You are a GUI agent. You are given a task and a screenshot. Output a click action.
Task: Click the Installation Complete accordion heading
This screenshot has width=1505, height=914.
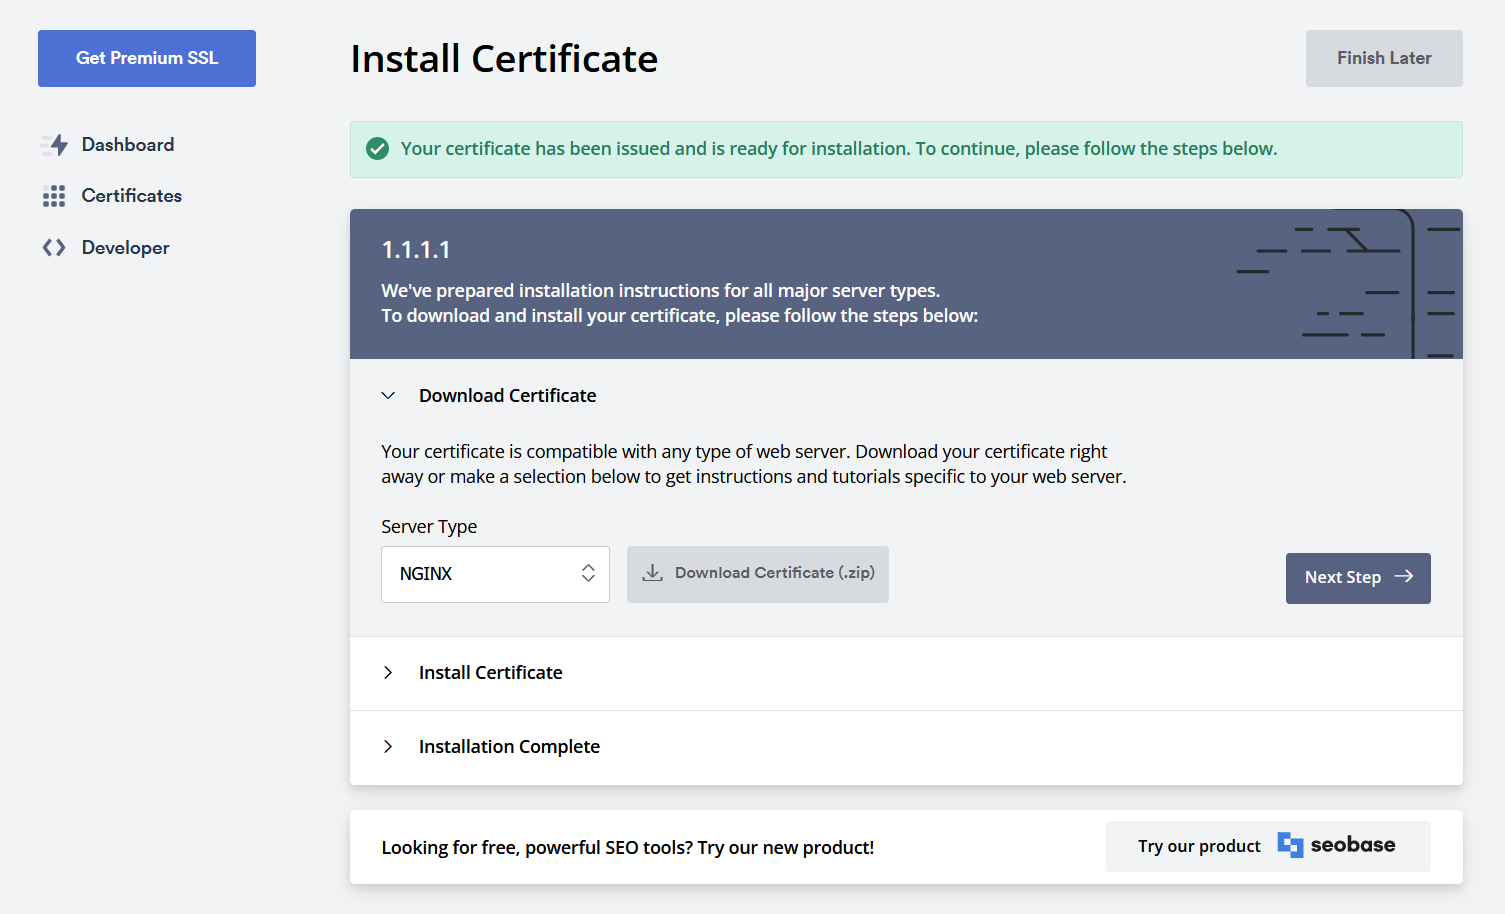510,747
